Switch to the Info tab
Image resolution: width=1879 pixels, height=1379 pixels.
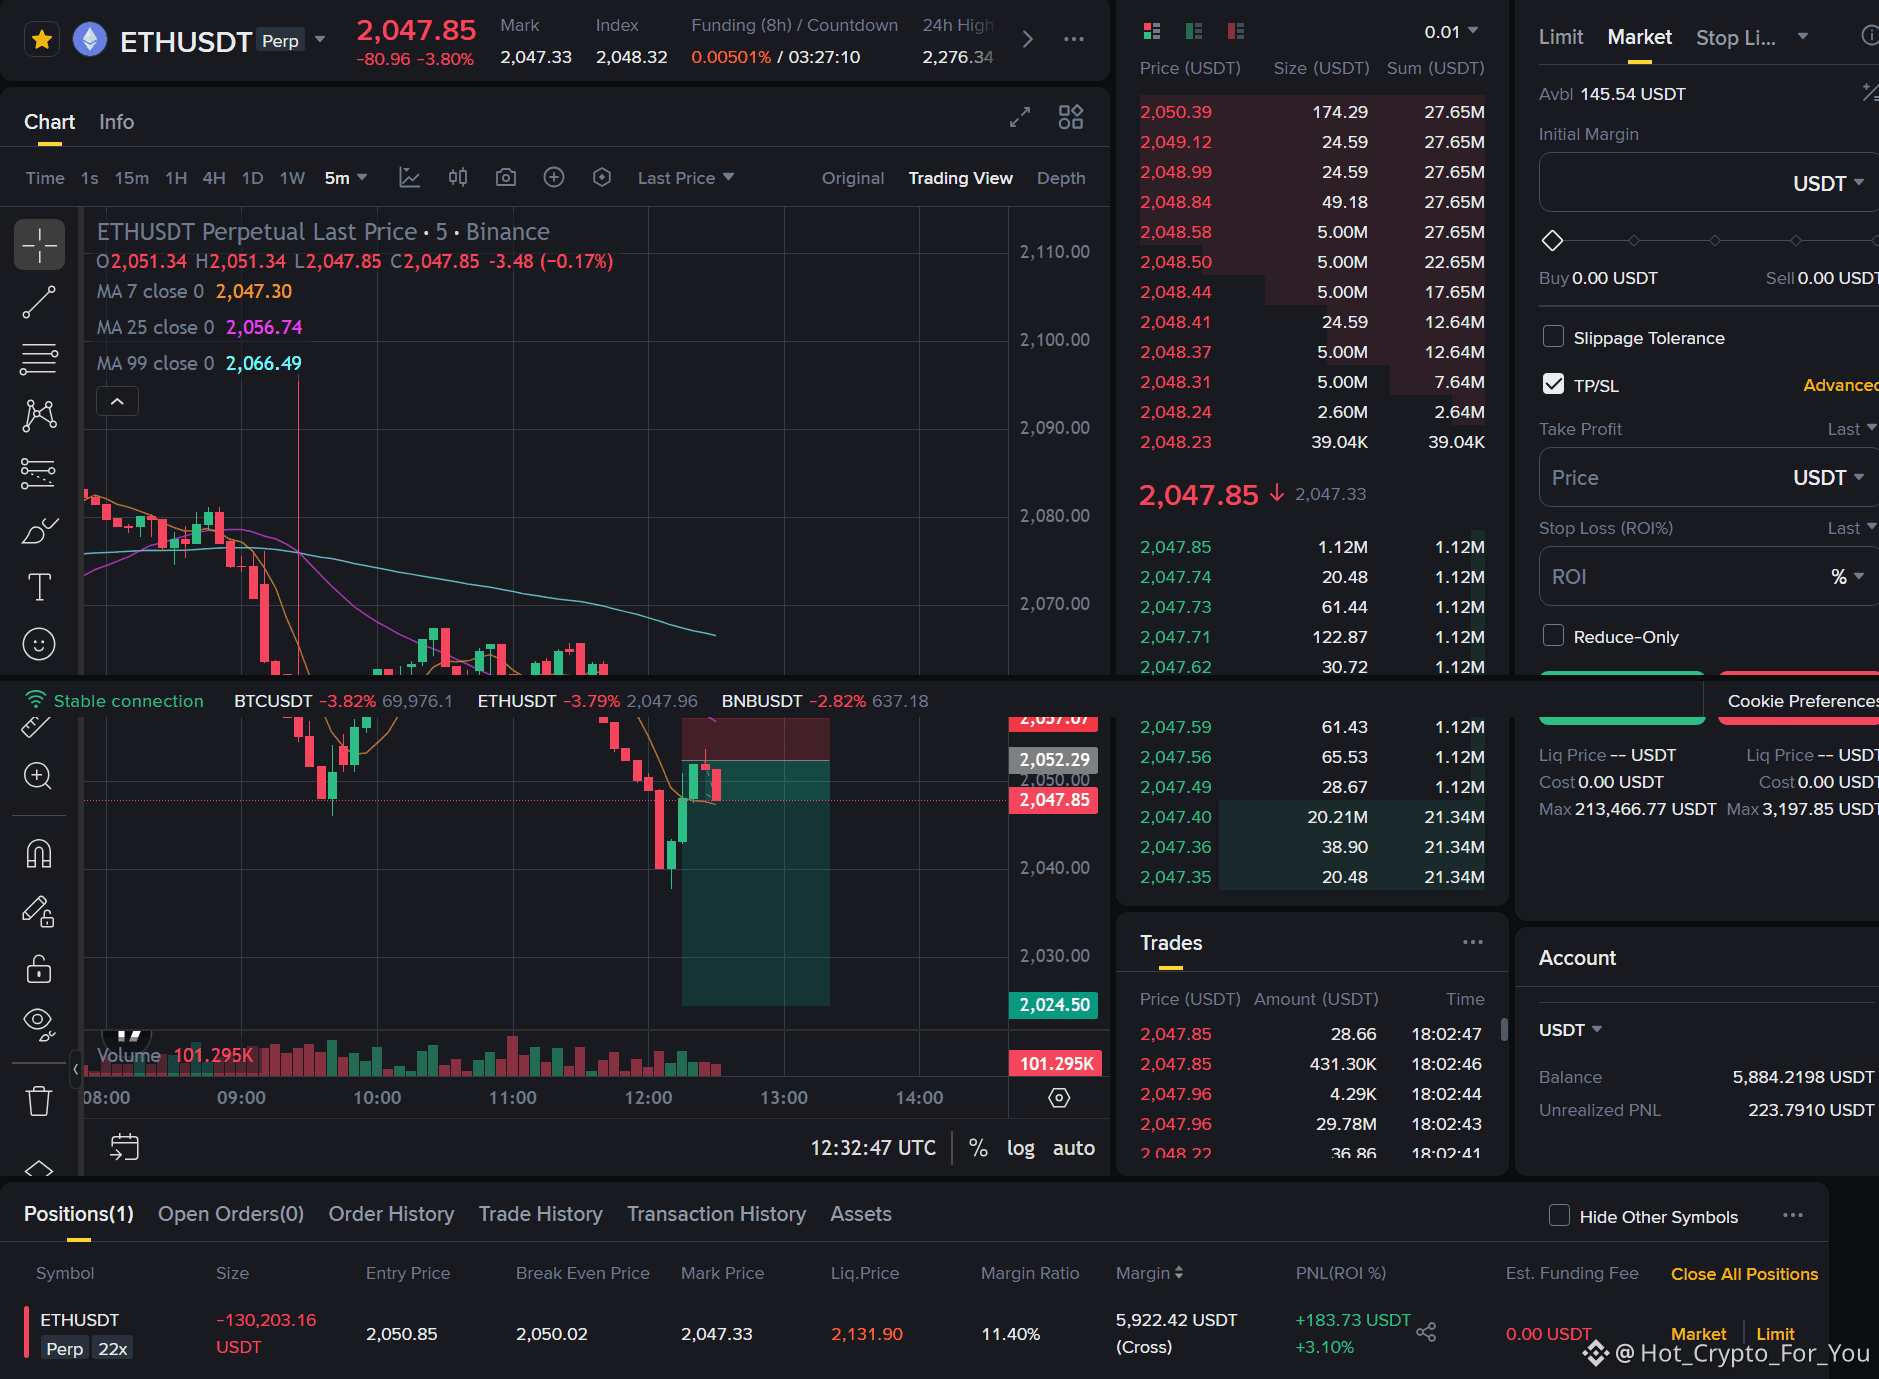click(116, 122)
